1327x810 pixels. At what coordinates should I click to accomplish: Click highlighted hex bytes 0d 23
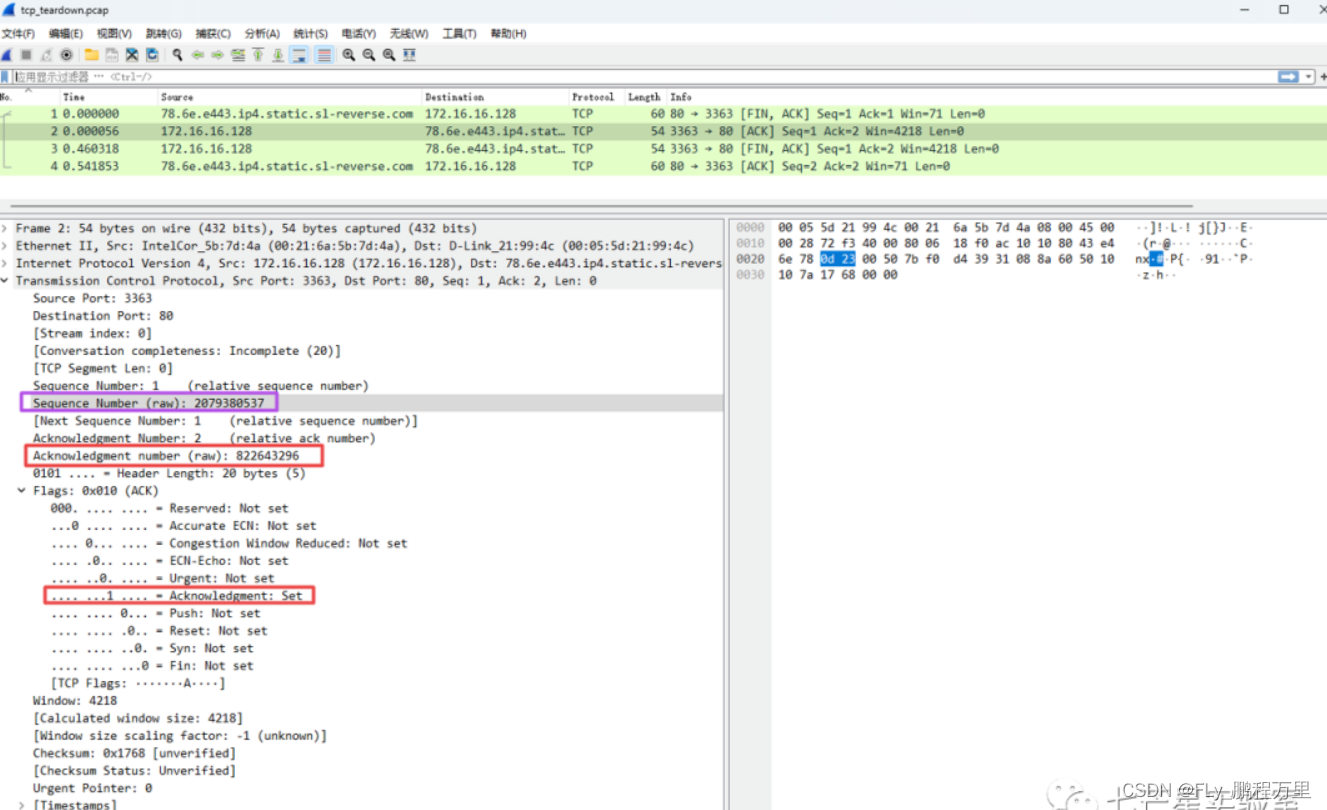837,259
